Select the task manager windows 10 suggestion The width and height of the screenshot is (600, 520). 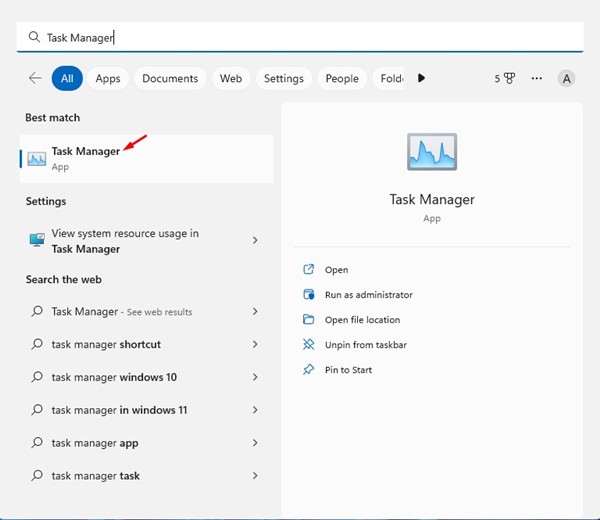click(x=147, y=377)
